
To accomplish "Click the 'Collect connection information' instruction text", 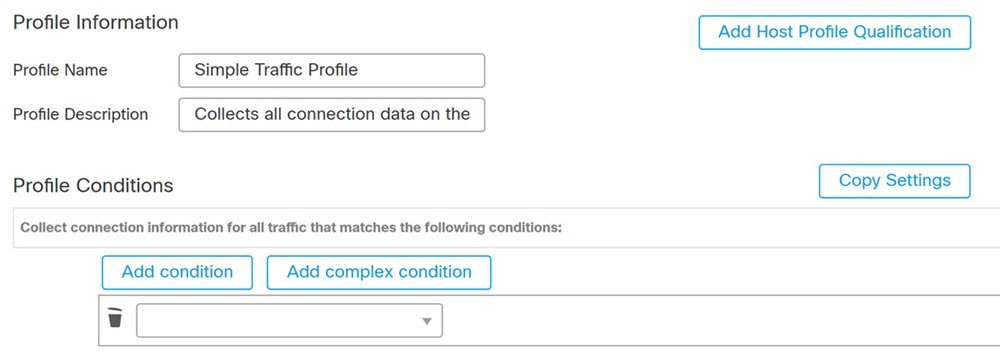I will 291,228.
